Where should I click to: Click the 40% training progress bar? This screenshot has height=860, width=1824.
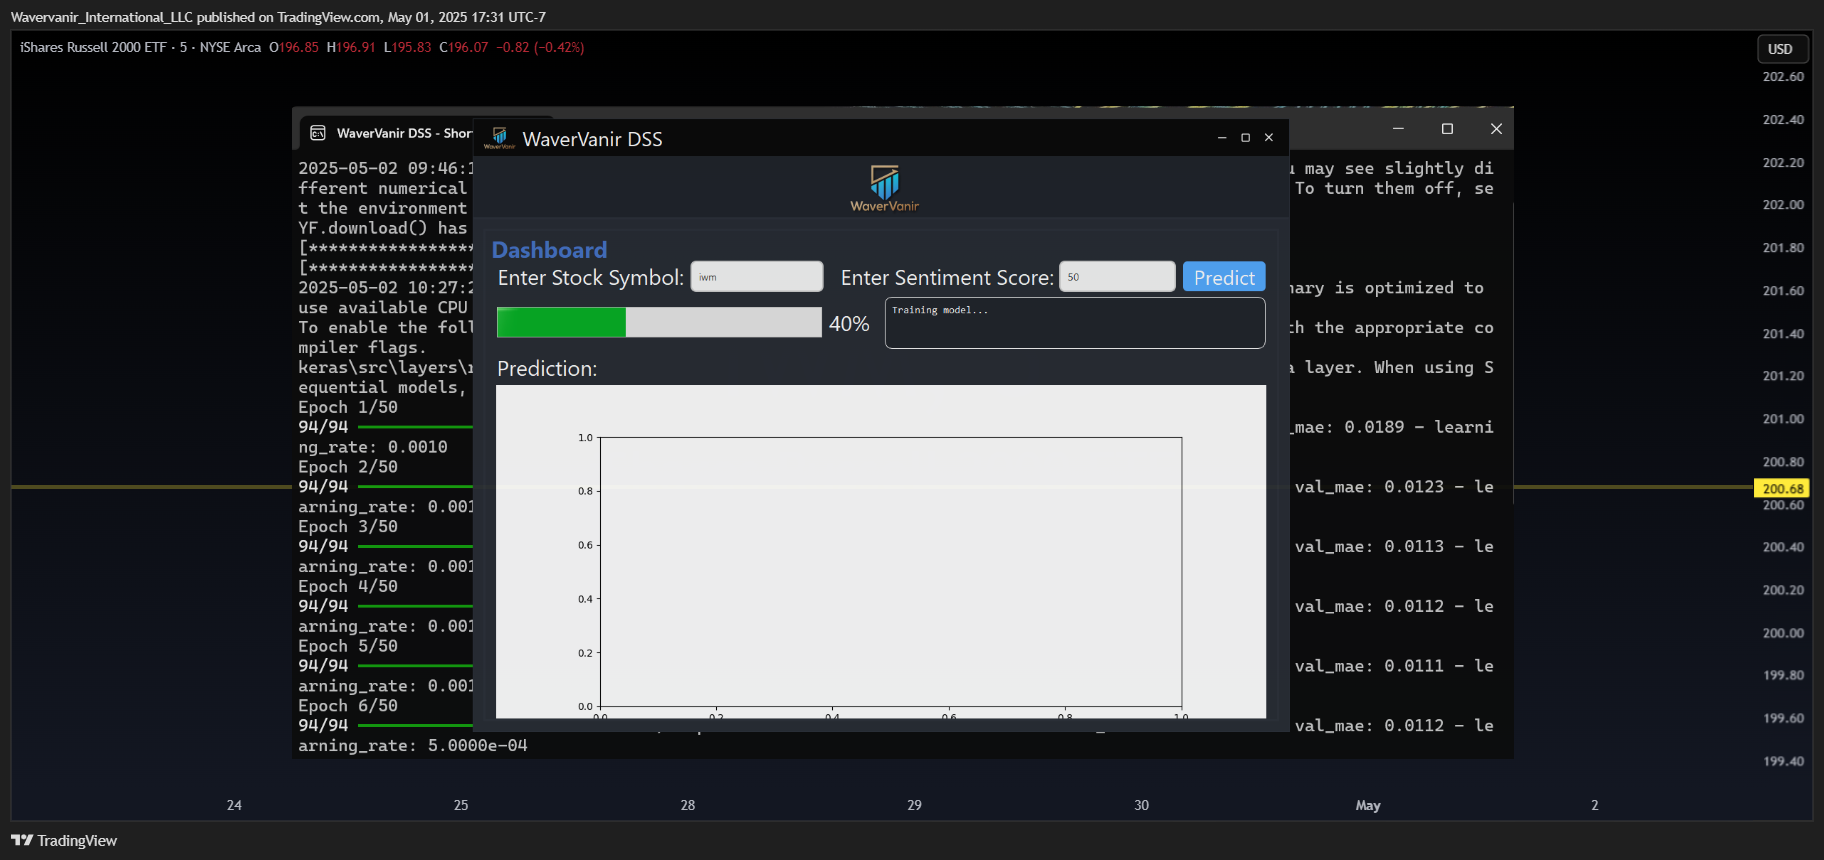pos(659,322)
